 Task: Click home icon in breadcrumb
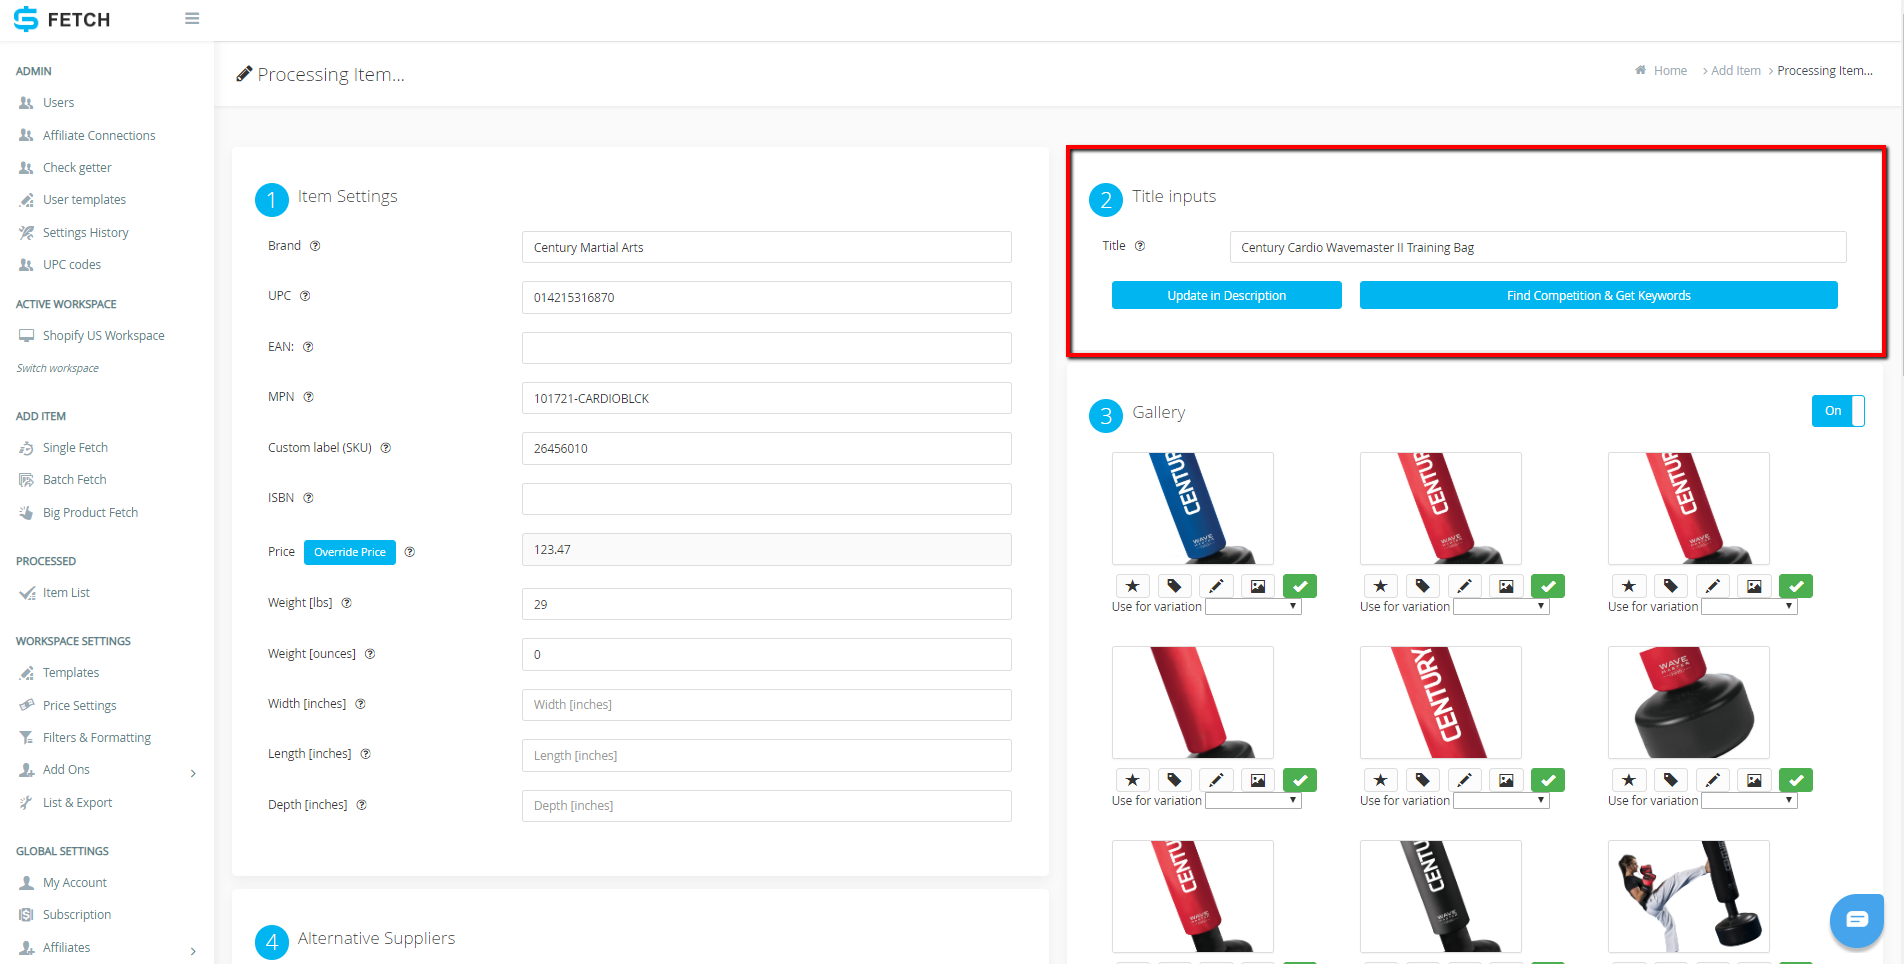1640,70
